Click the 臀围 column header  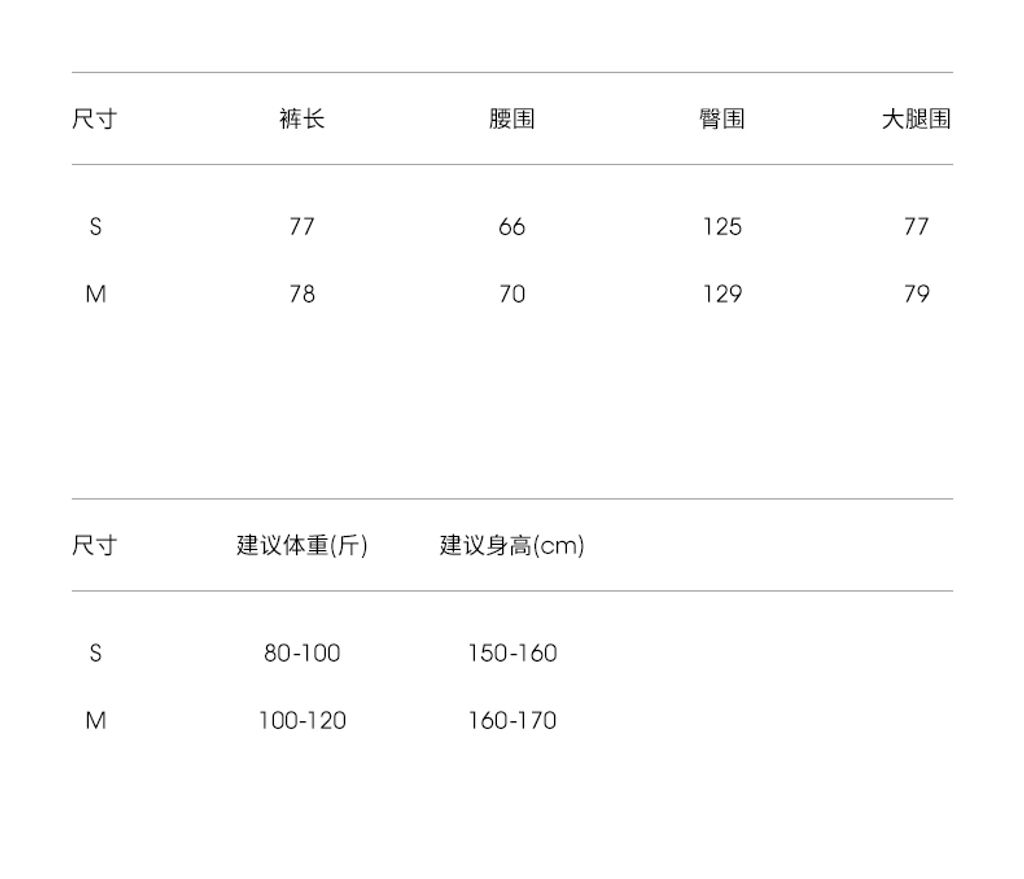tap(722, 119)
